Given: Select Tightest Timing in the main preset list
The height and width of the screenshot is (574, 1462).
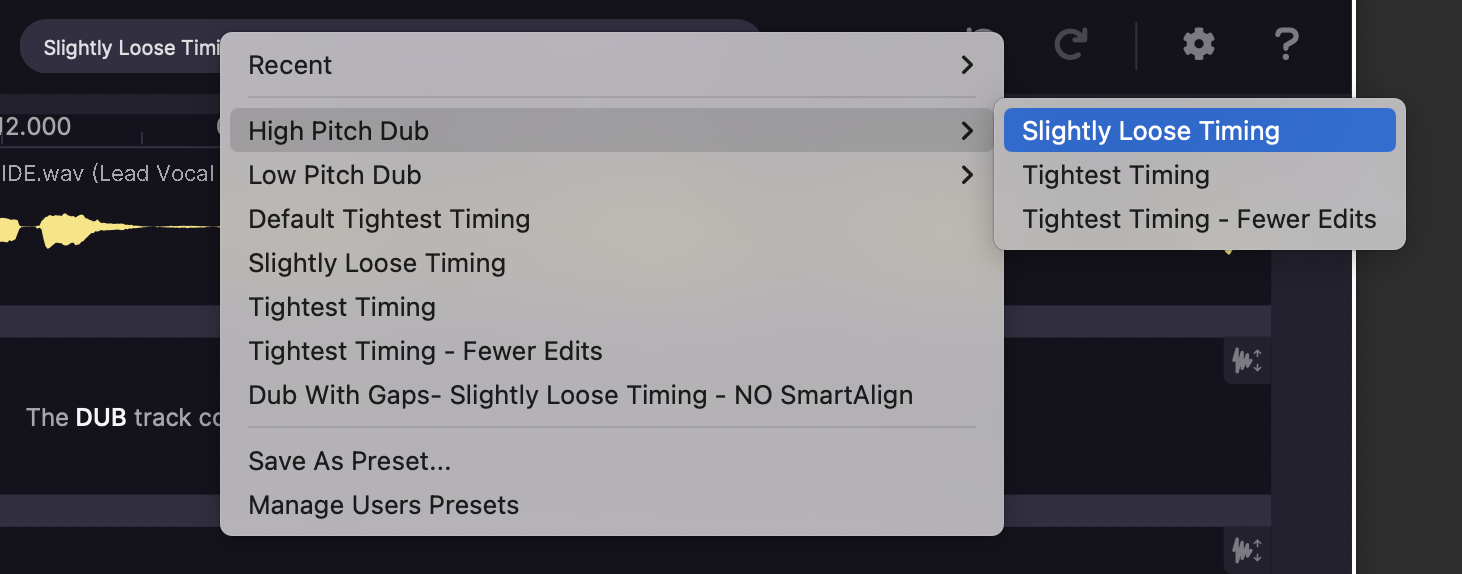Looking at the screenshot, I should click(x=342, y=307).
